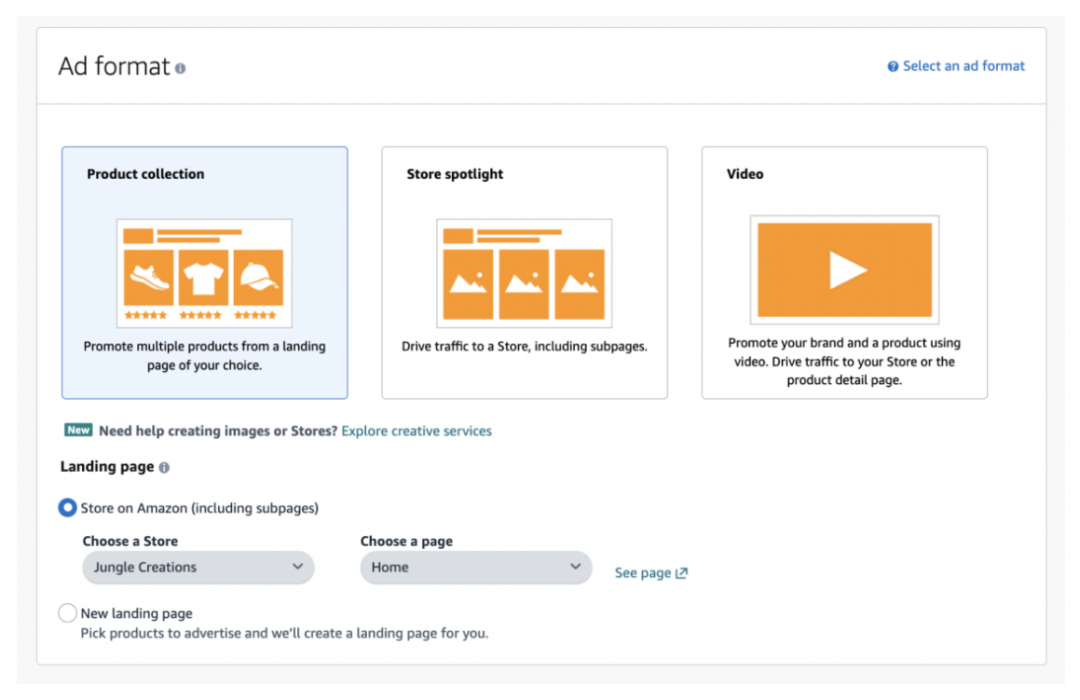Click the question mark help icon
This screenshot has width=1080, height=700.
[x=893, y=67]
